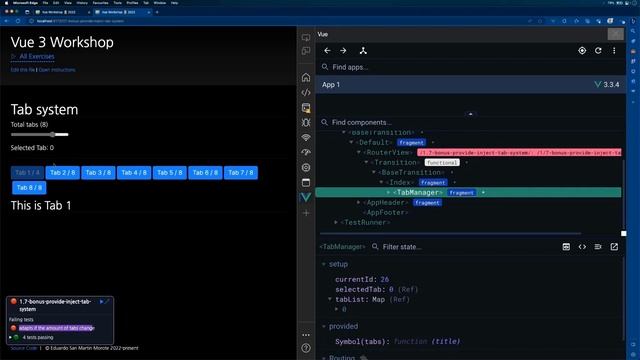
Task: Toggle state list formatting icon
Action: point(598,247)
